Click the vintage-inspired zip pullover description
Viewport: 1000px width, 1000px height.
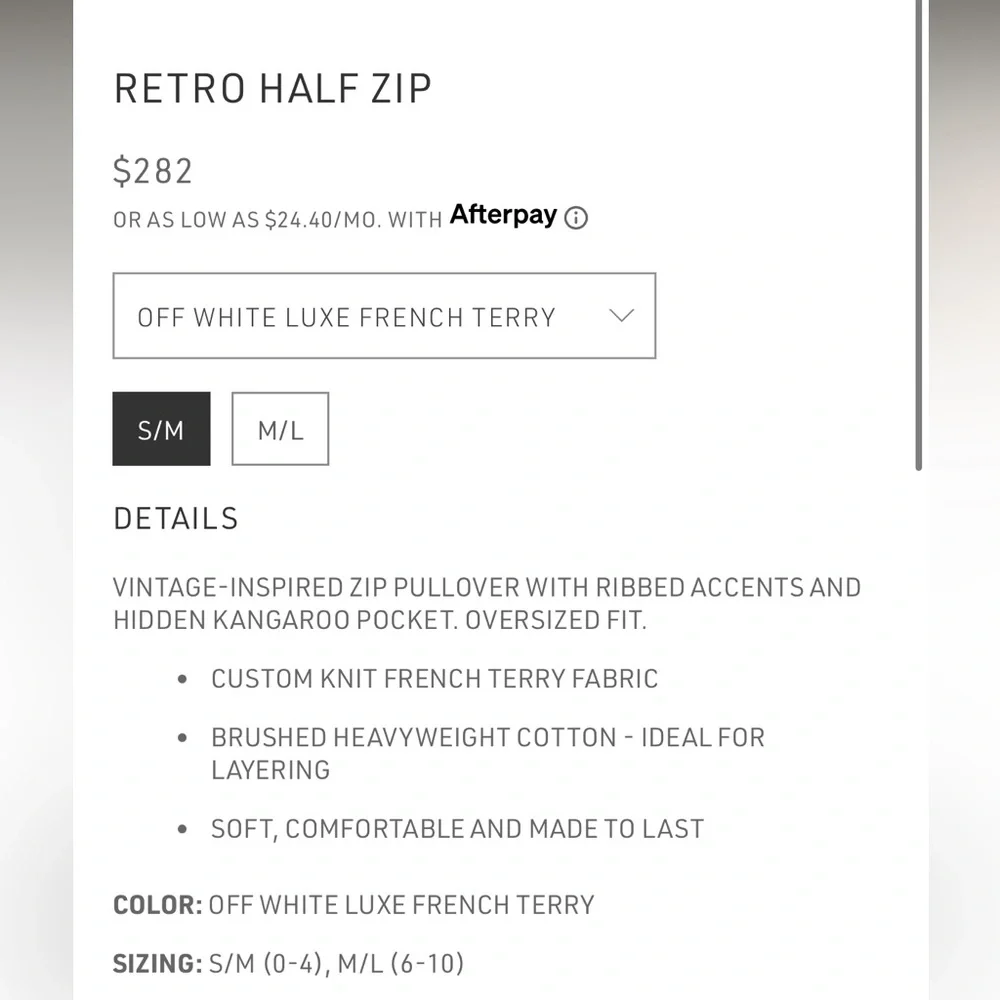click(x=486, y=587)
